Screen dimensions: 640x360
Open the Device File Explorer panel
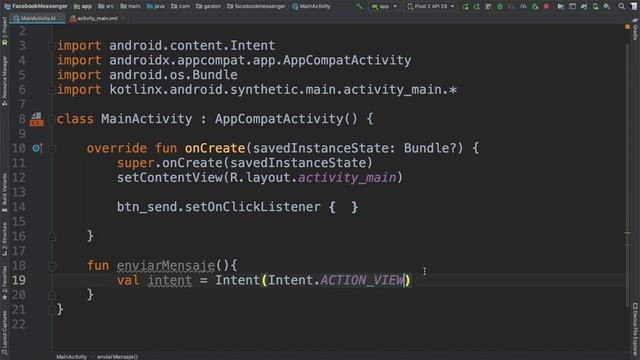tap(635, 329)
